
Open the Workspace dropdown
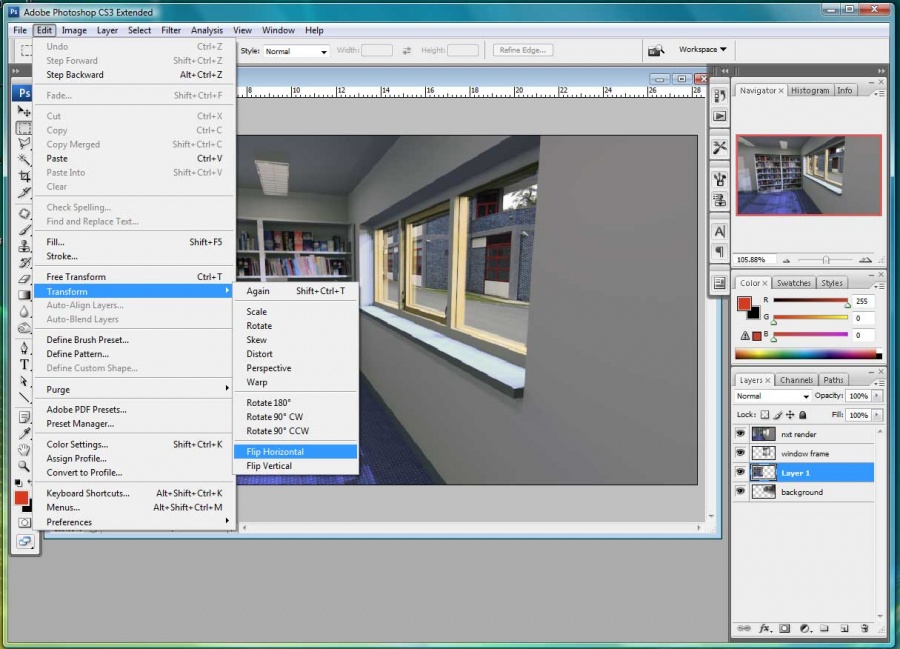702,49
